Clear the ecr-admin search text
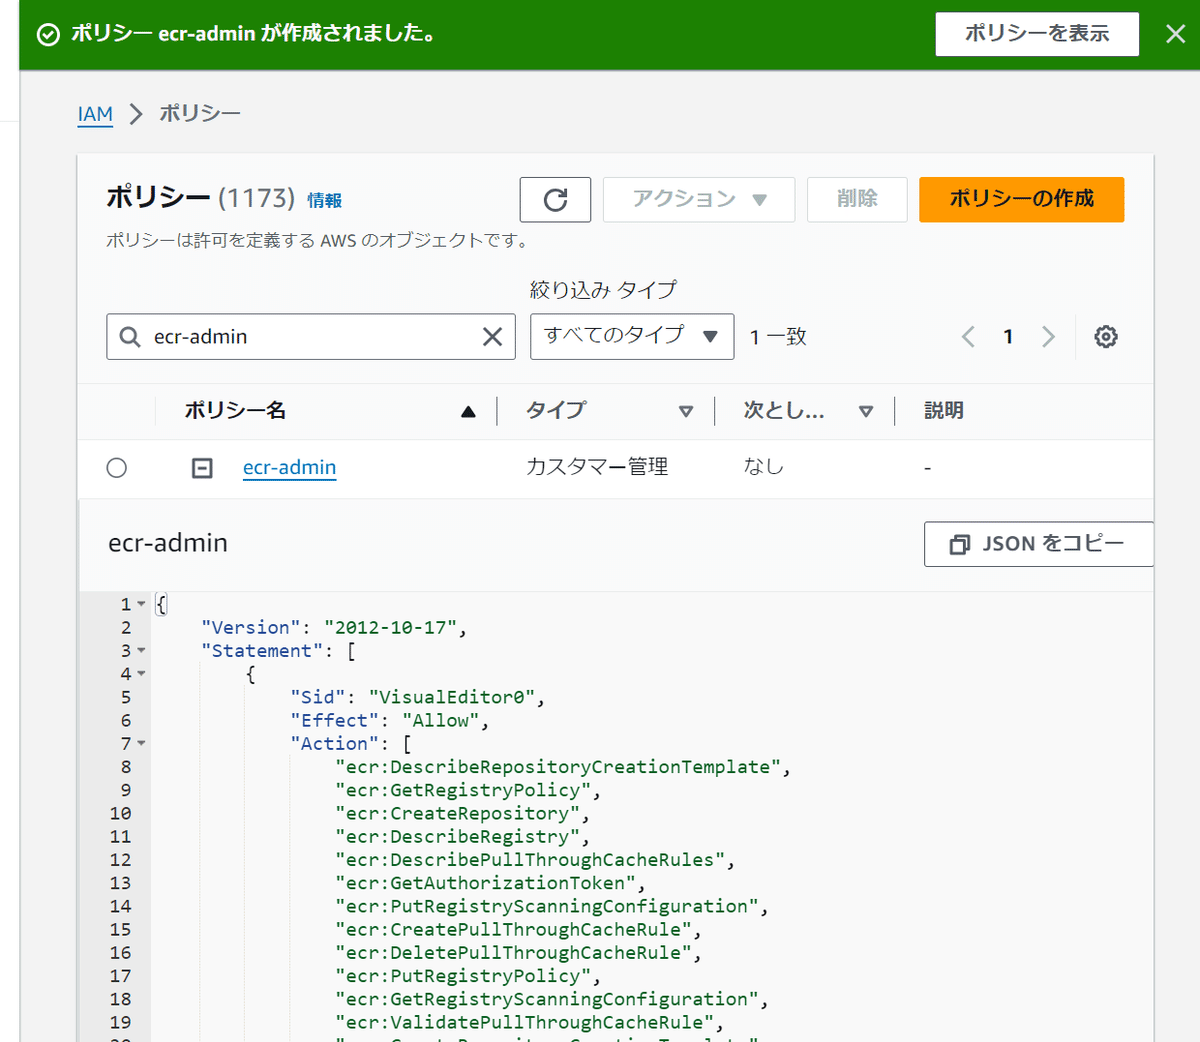Screen dimensions: 1200x1042 coord(492,337)
